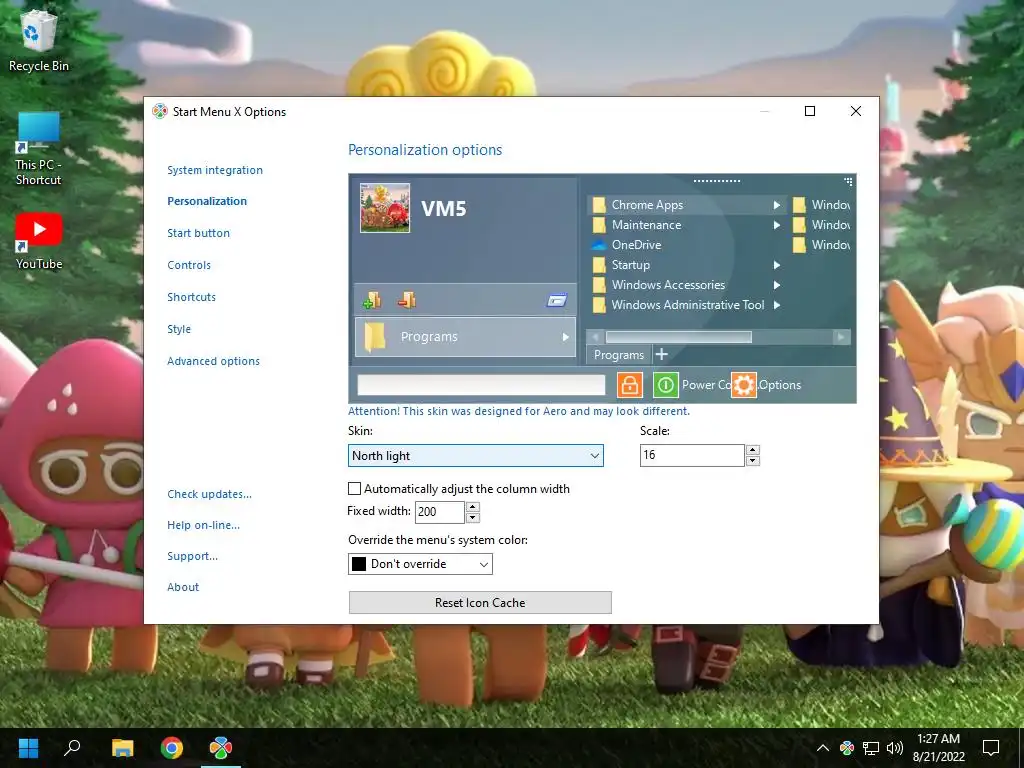Increase the Scale value with up arrow

(x=752, y=450)
